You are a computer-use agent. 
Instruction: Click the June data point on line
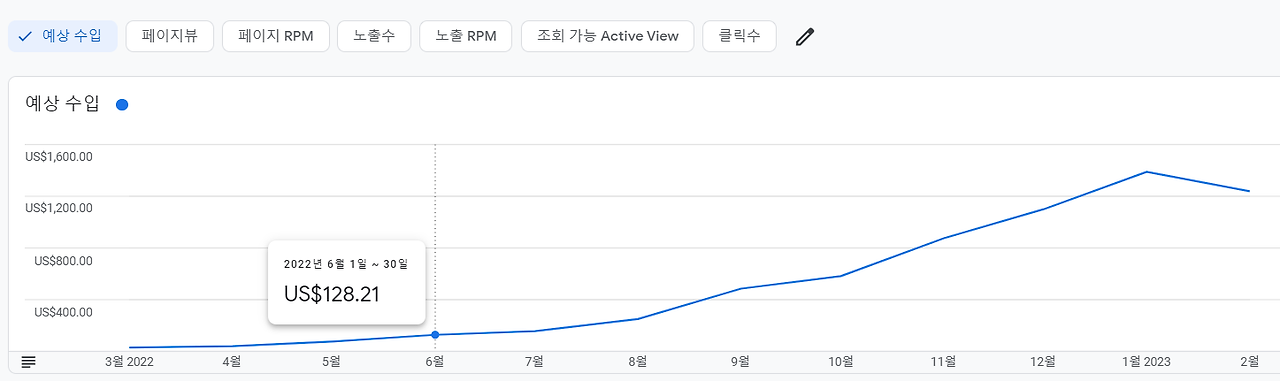tap(435, 335)
